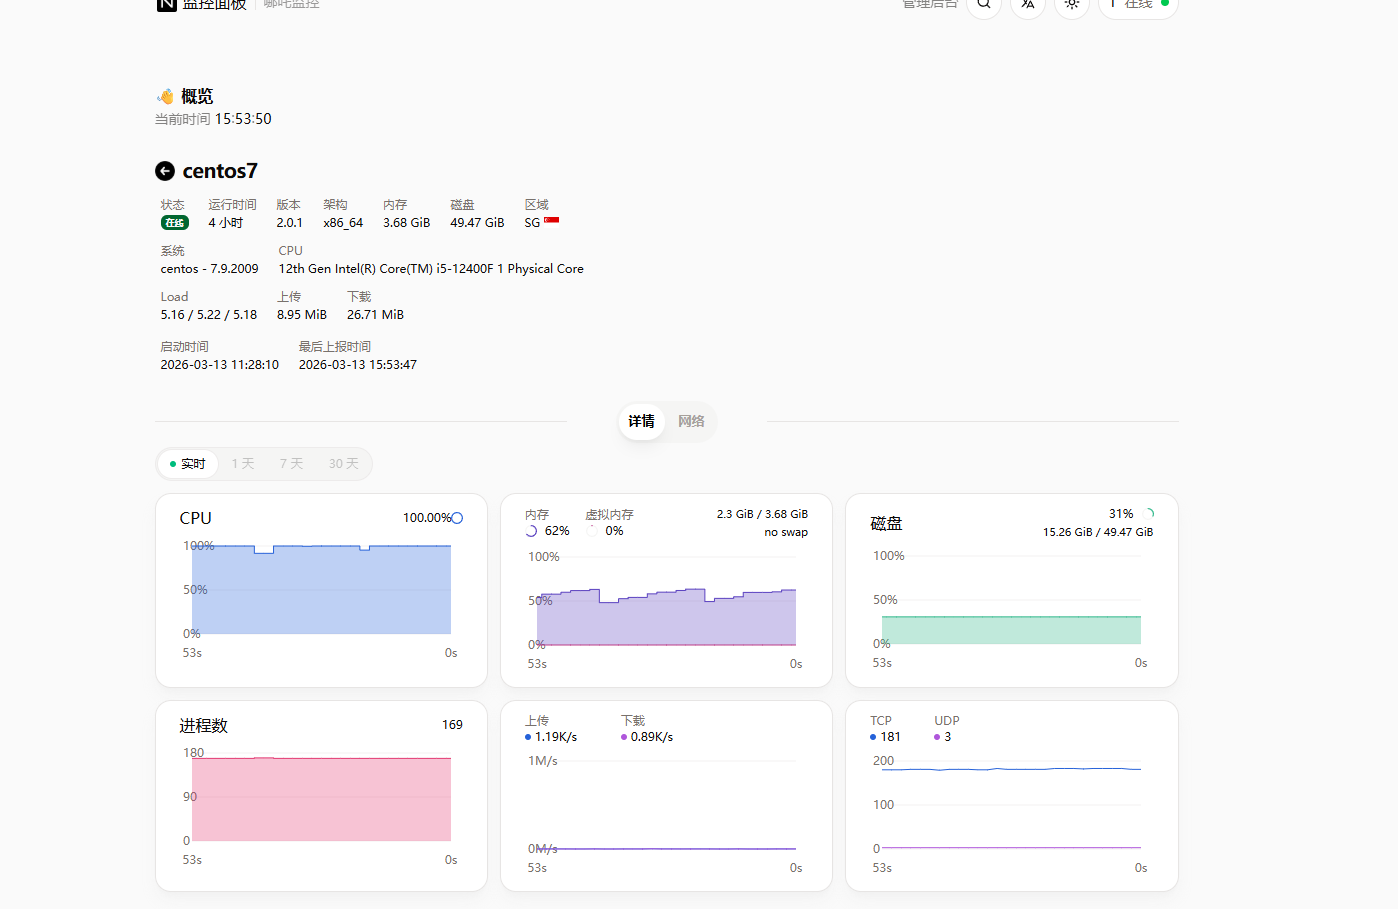Open the 管理后台 admin link
The width and height of the screenshot is (1398, 909).
(x=929, y=5)
